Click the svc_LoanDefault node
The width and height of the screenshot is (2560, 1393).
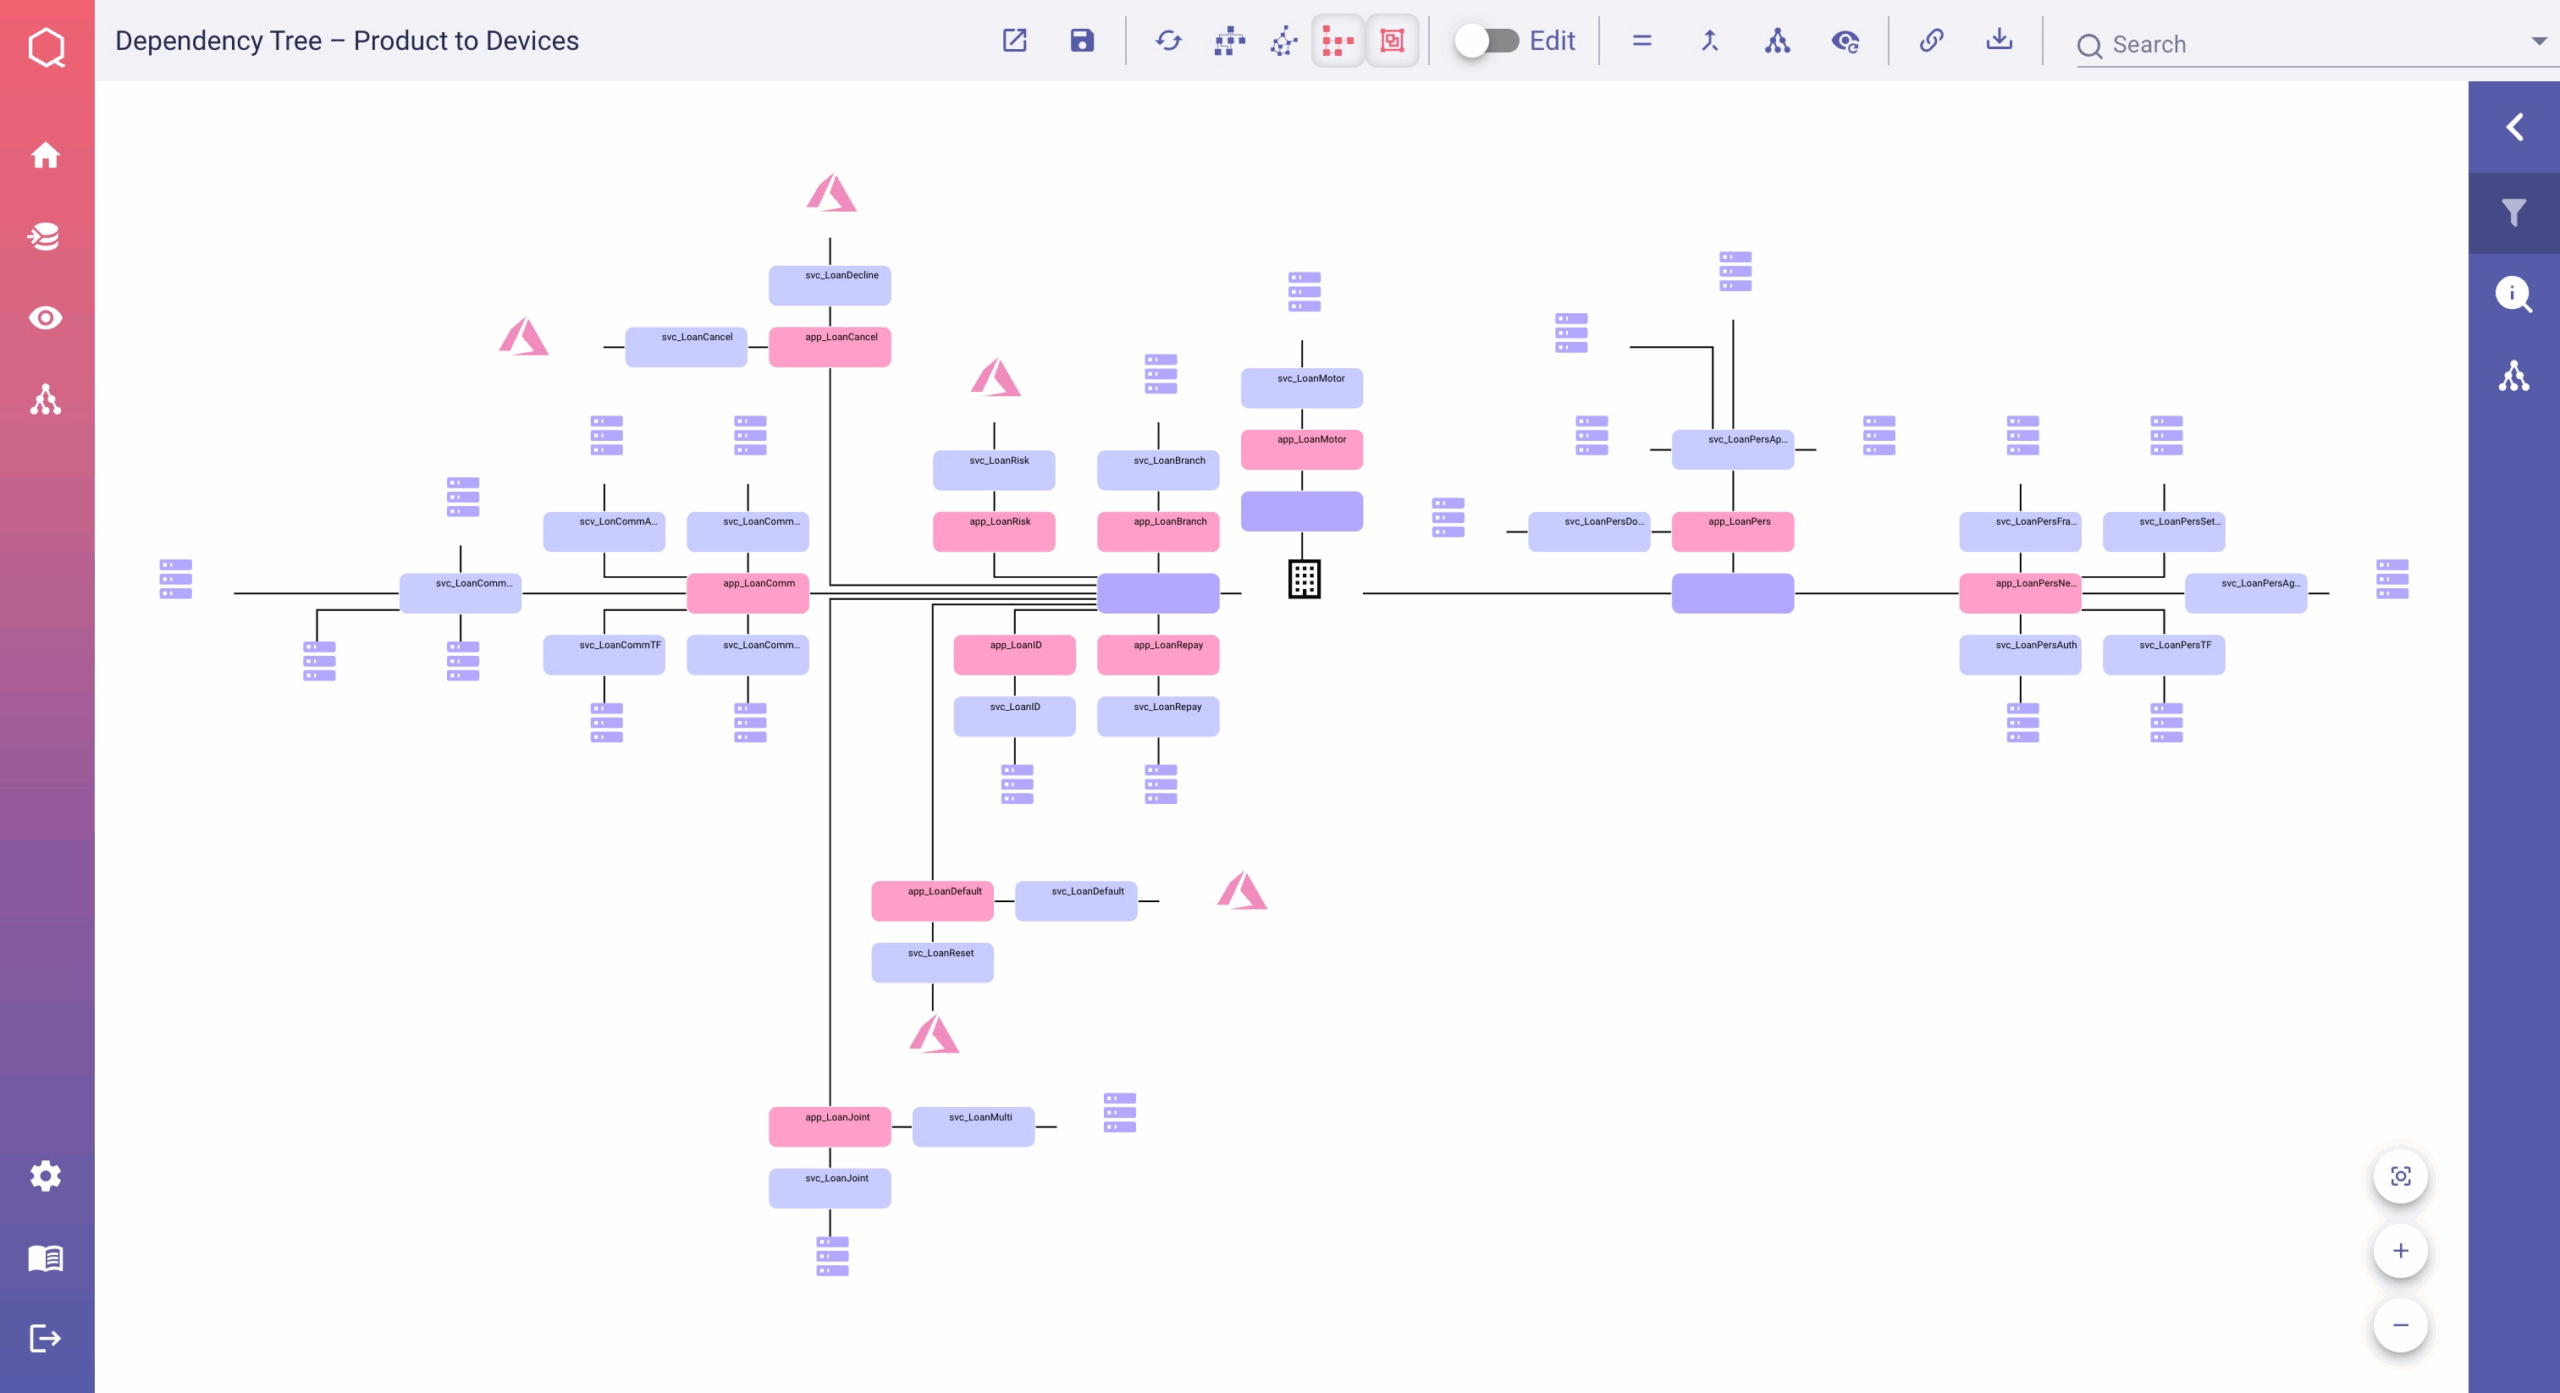[1076, 901]
